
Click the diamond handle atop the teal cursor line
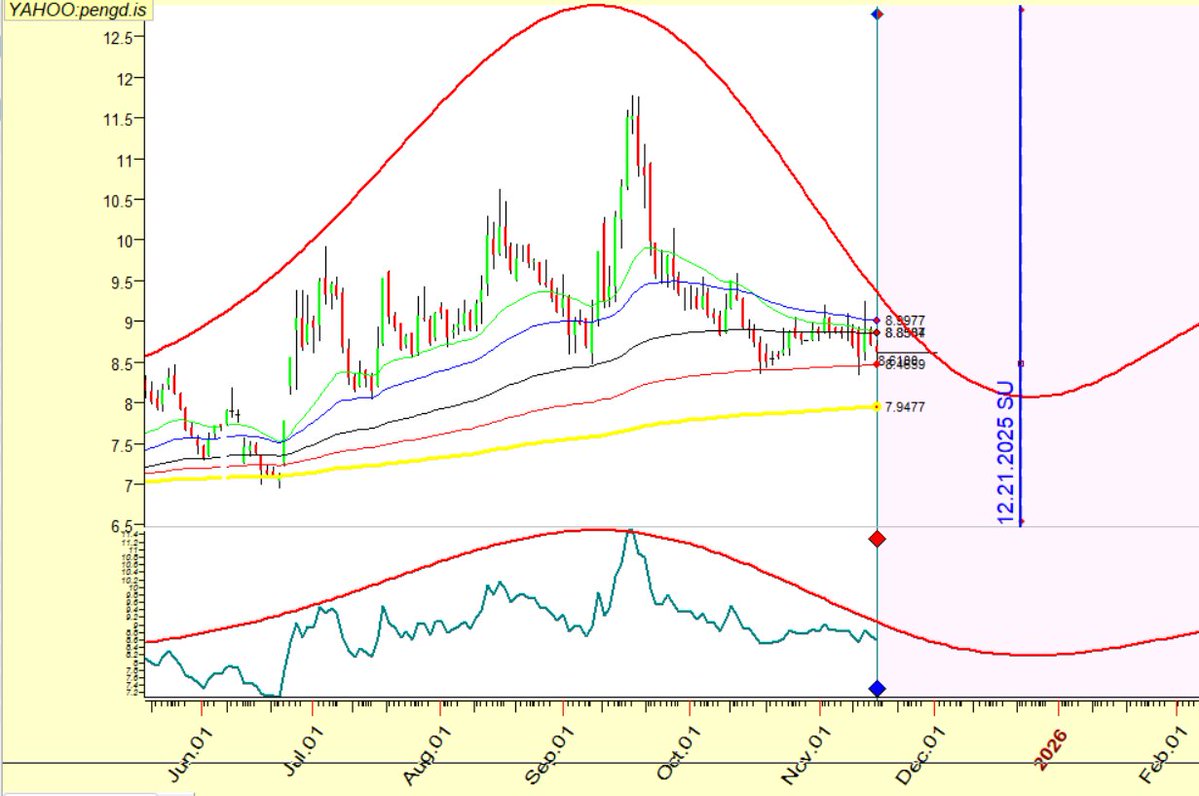click(x=877, y=14)
